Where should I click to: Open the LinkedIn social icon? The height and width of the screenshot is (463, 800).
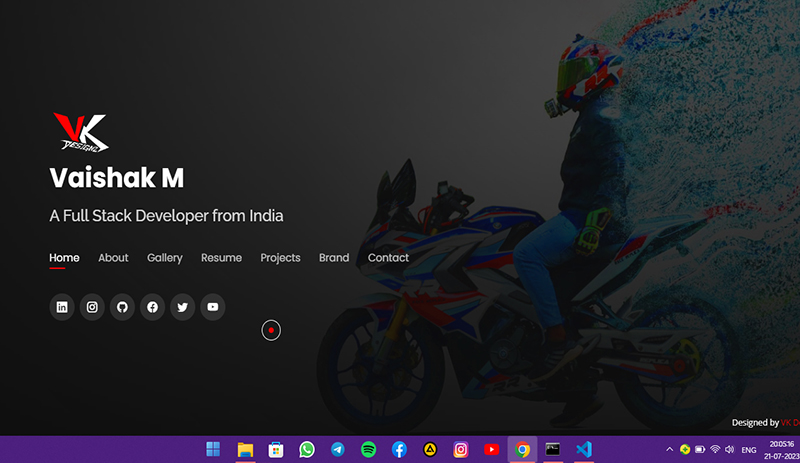click(62, 307)
